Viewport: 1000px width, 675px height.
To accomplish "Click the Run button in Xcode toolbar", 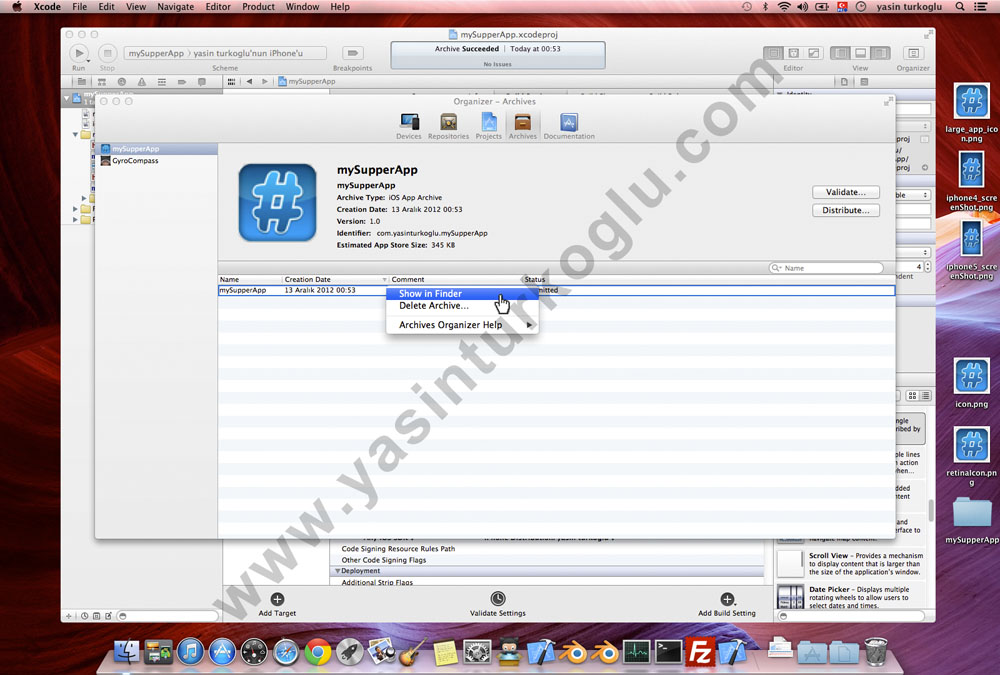I will coord(78,54).
